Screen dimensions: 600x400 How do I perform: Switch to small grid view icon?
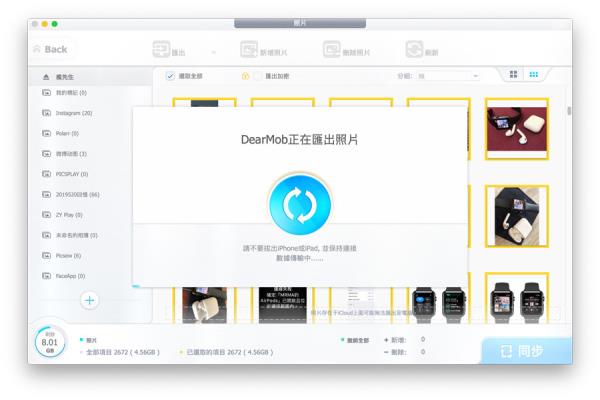533,74
